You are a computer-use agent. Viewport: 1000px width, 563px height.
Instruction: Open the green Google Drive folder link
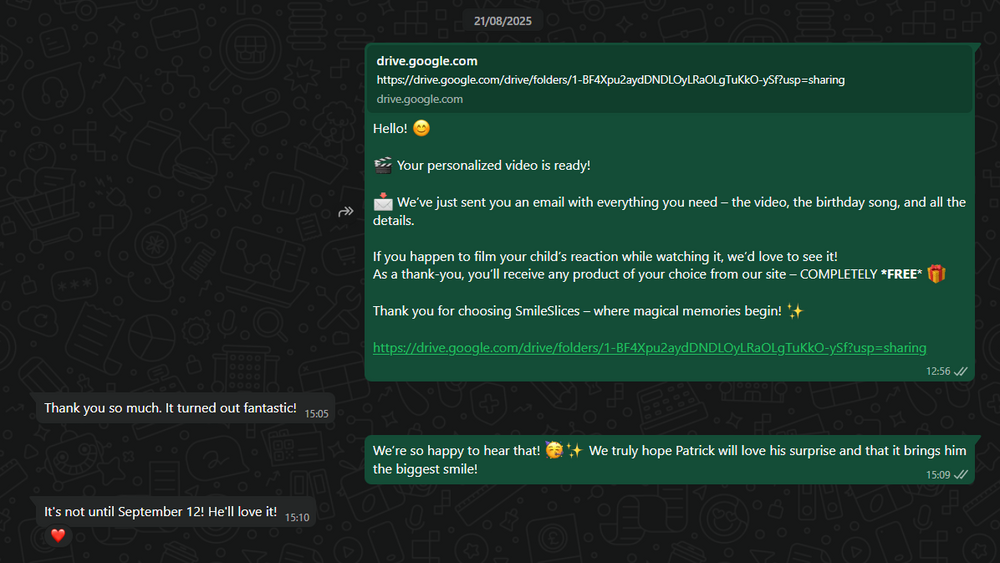pyautogui.click(x=649, y=348)
